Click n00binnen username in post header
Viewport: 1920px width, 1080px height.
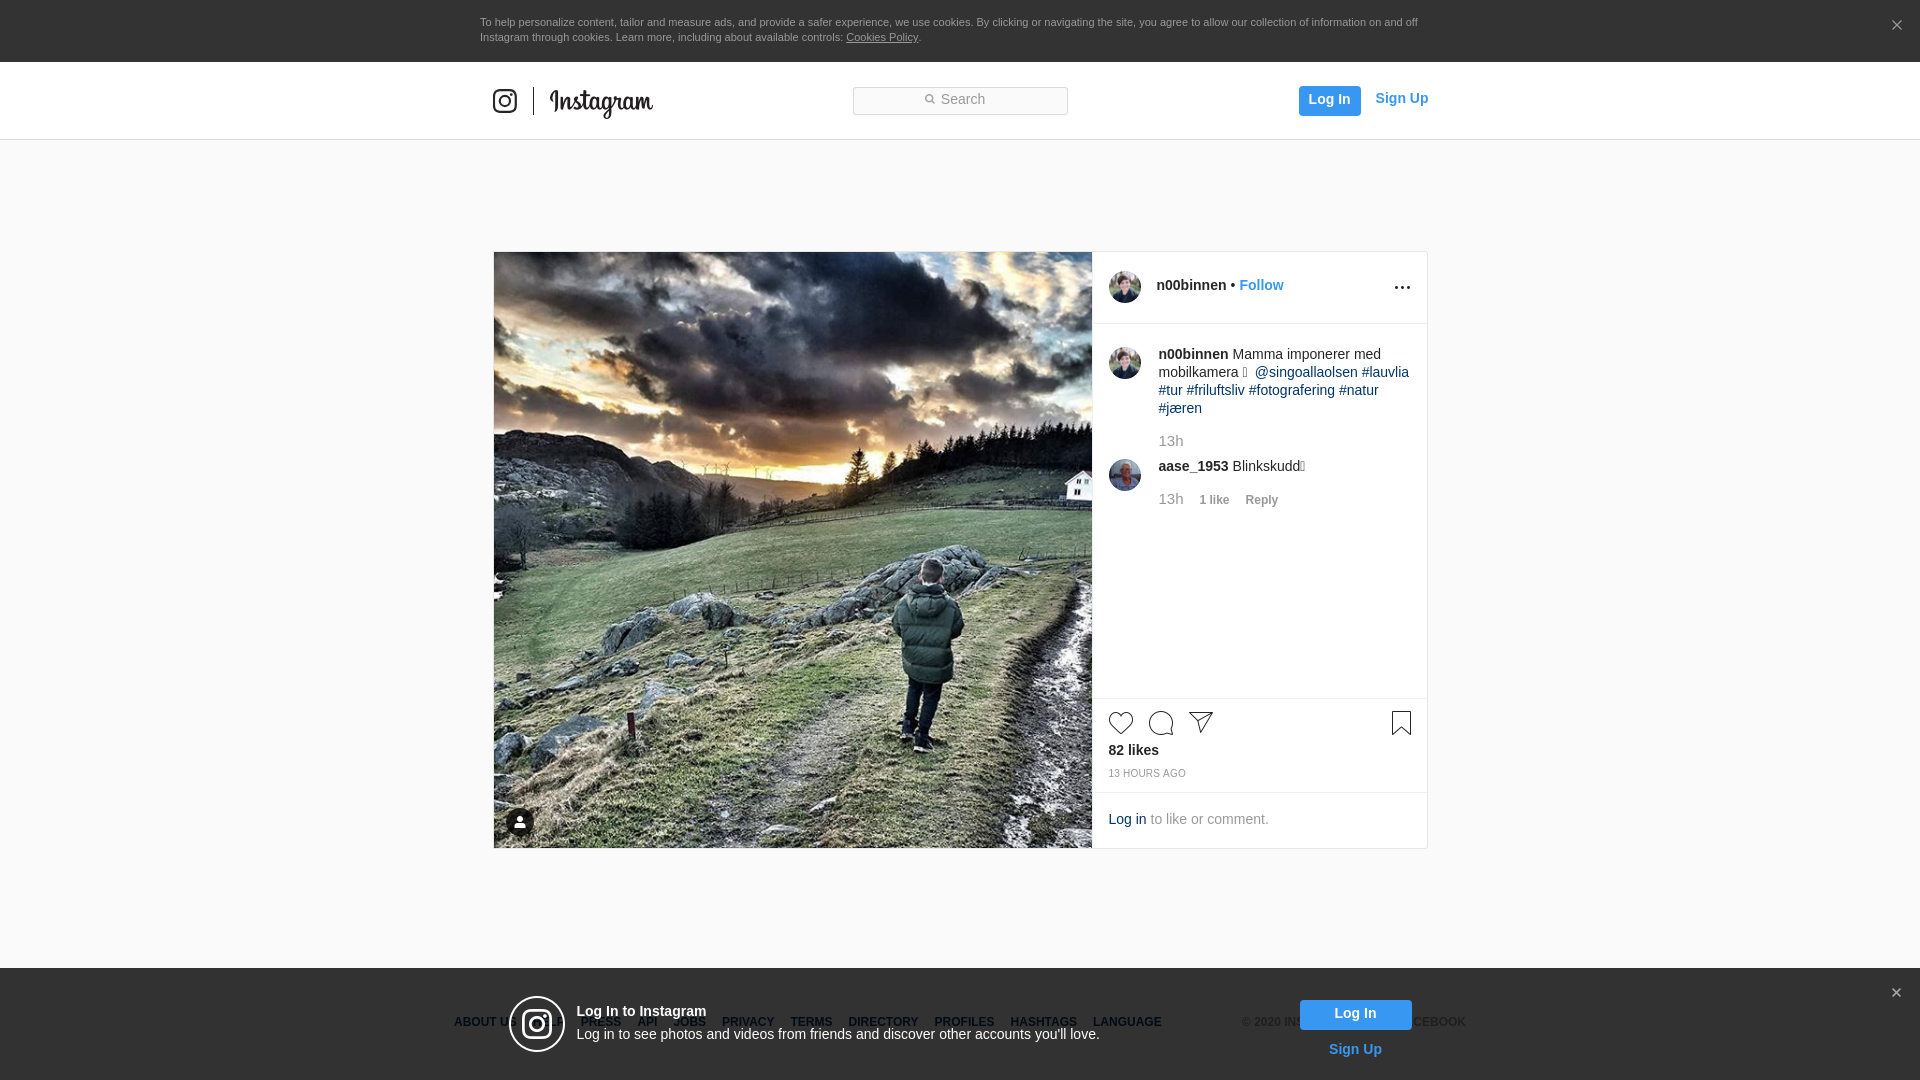tap(1191, 285)
